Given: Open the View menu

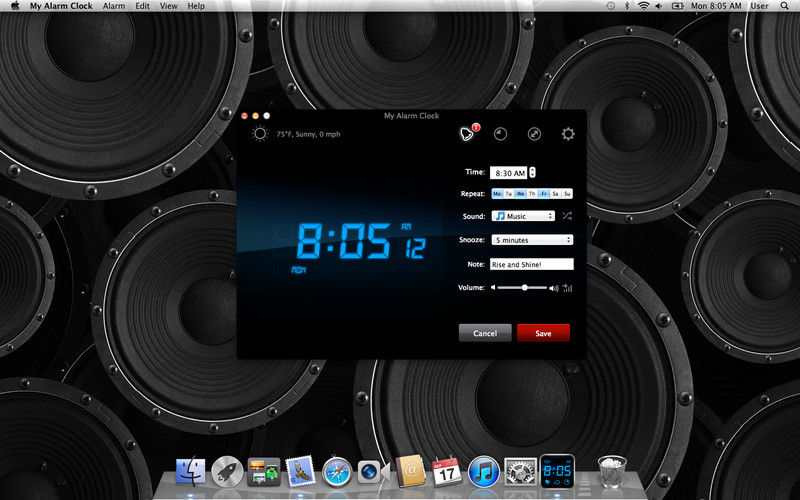Looking at the screenshot, I should click(168, 6).
